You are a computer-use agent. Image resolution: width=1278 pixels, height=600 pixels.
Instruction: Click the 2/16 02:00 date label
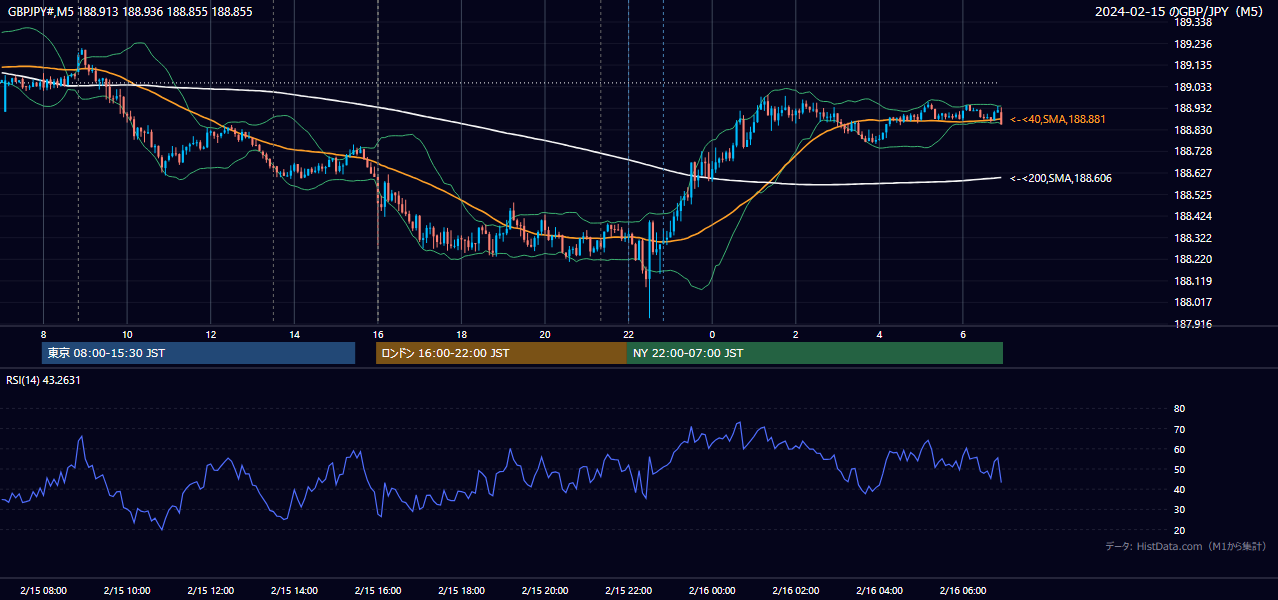tap(795, 590)
